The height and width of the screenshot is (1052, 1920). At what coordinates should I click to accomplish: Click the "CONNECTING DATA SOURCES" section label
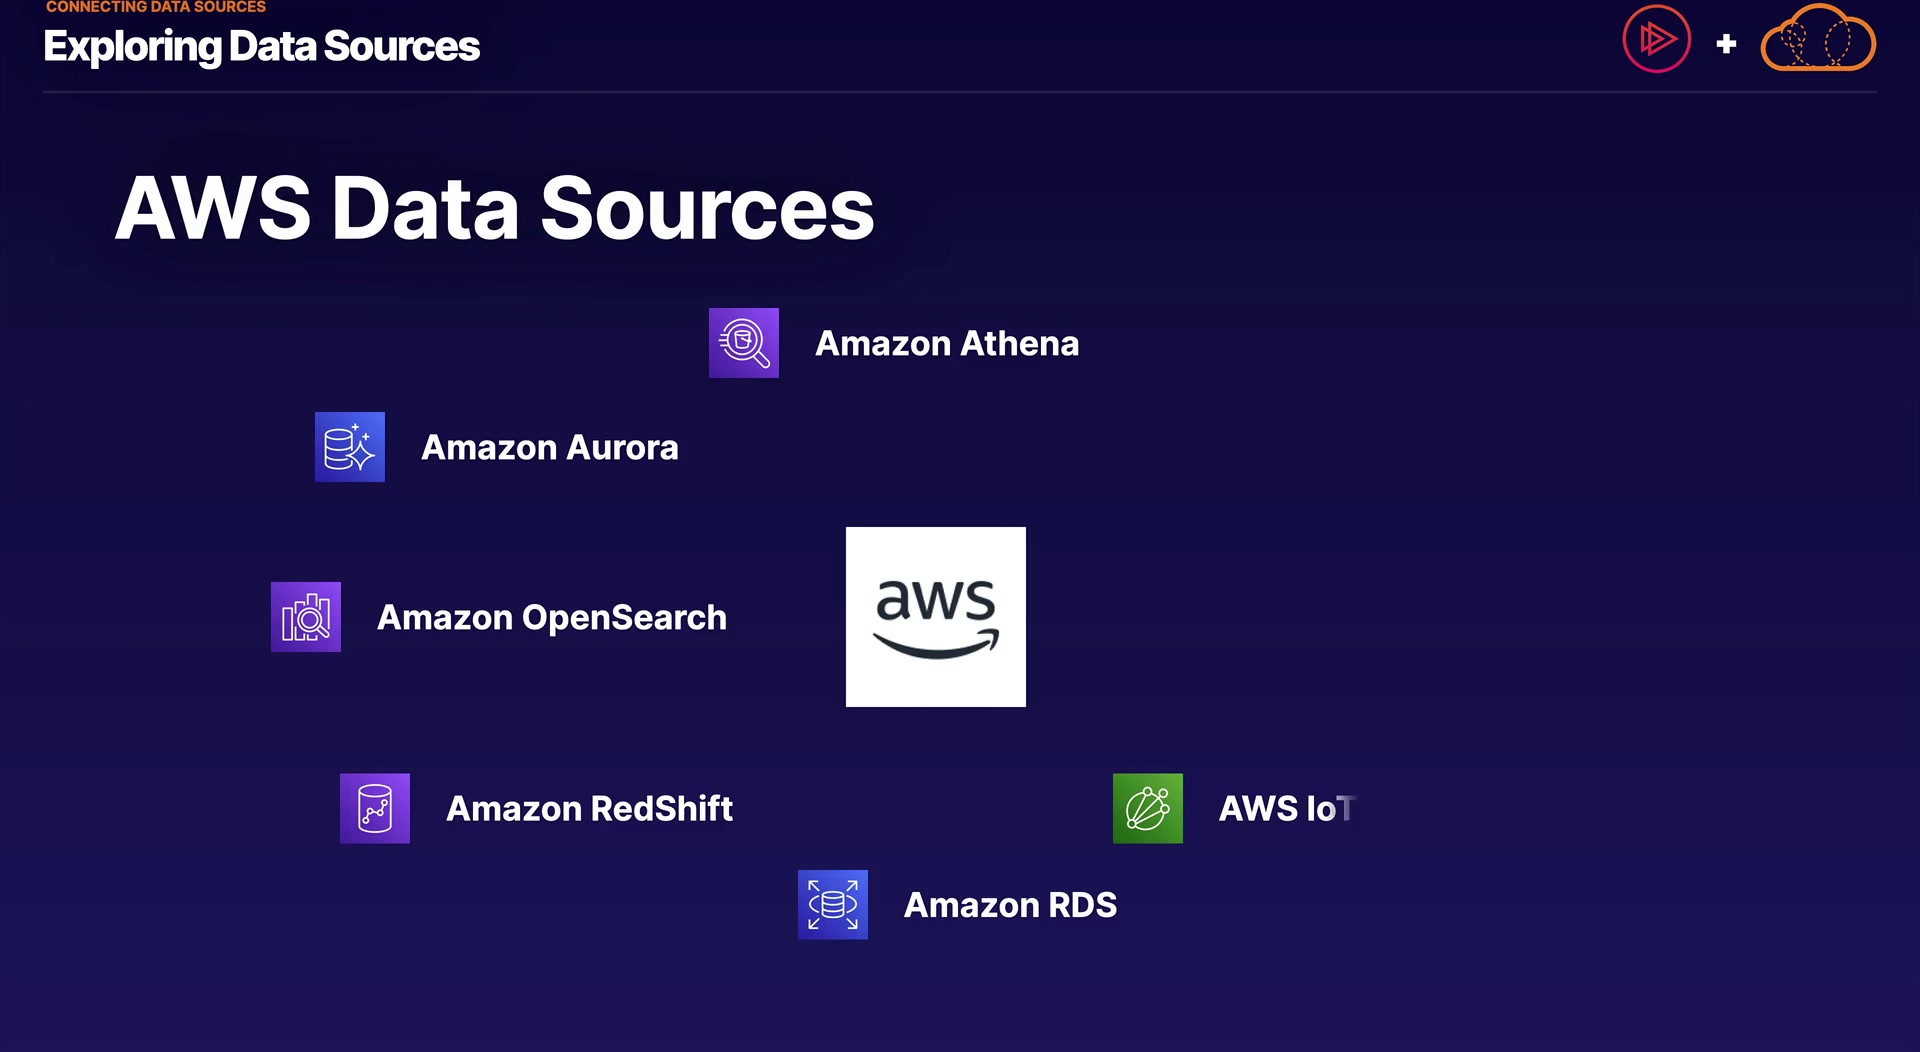[156, 7]
